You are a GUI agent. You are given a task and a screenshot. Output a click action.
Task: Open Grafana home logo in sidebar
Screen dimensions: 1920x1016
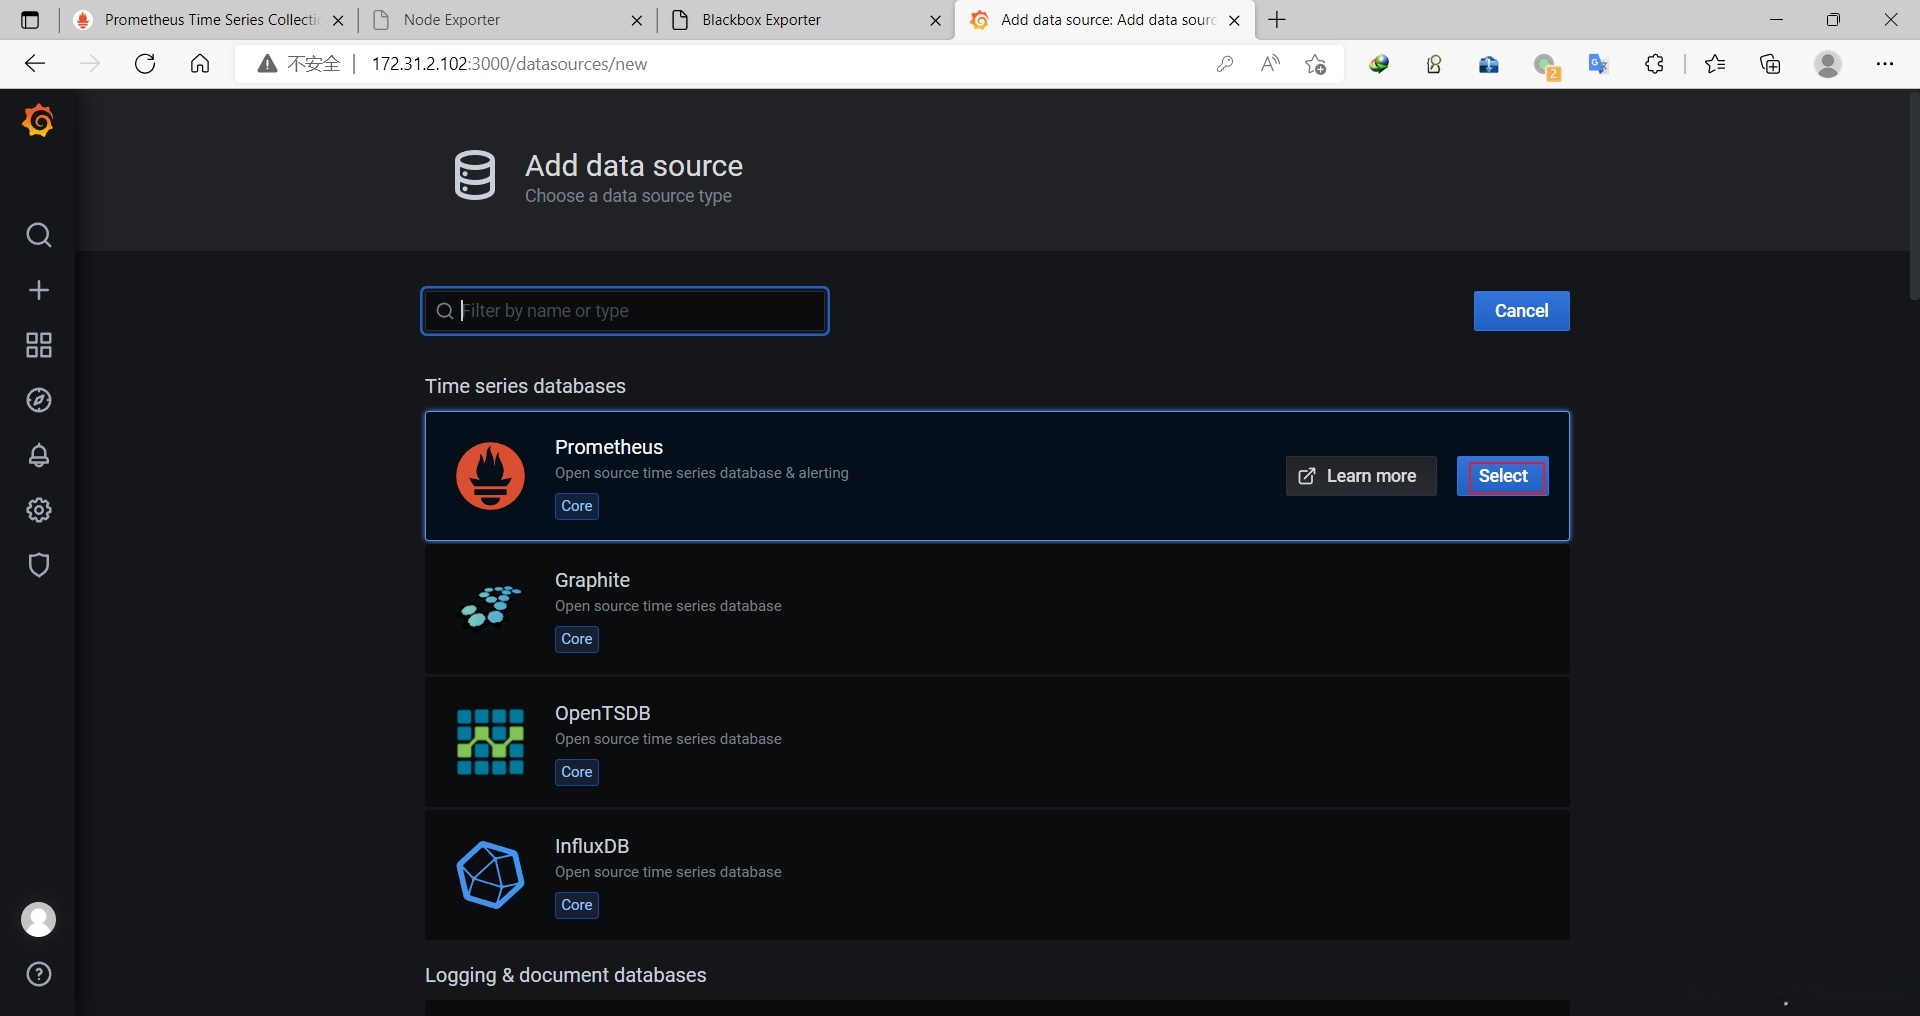click(38, 121)
